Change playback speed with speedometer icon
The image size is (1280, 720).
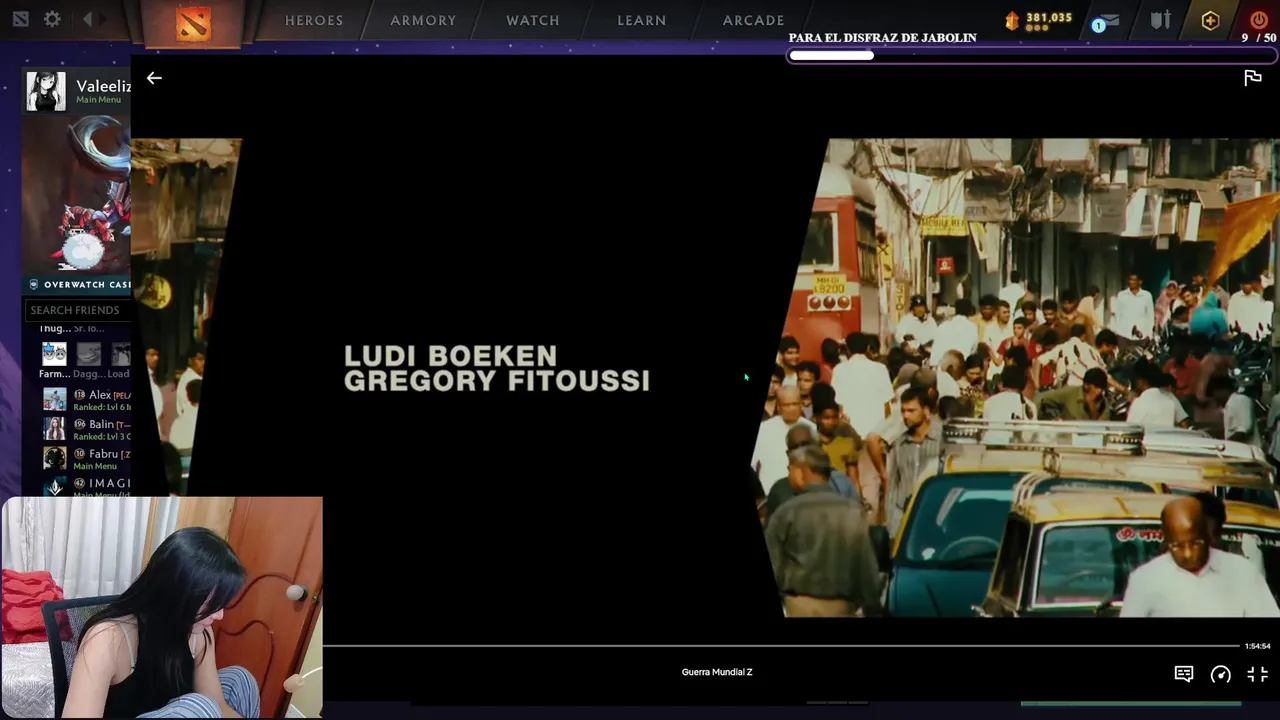point(1220,674)
